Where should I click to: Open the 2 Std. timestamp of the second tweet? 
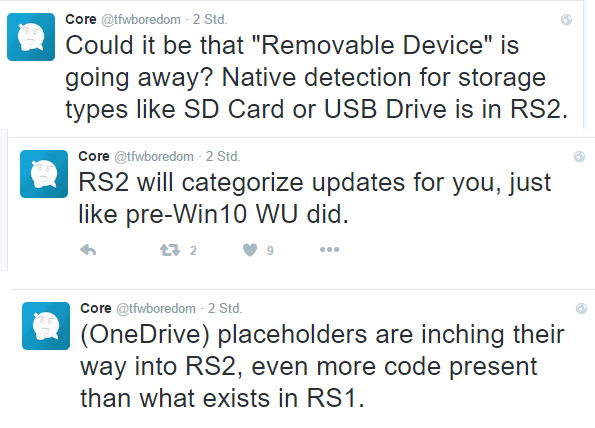pos(223,156)
